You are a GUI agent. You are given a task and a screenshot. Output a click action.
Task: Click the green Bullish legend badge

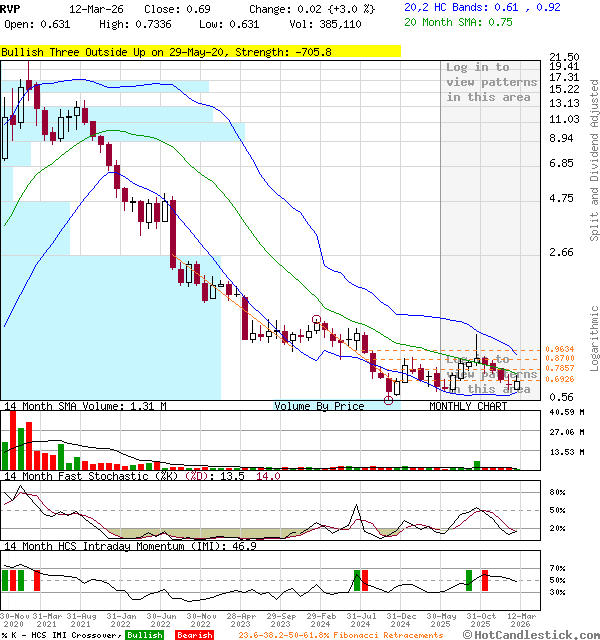(x=144, y=635)
